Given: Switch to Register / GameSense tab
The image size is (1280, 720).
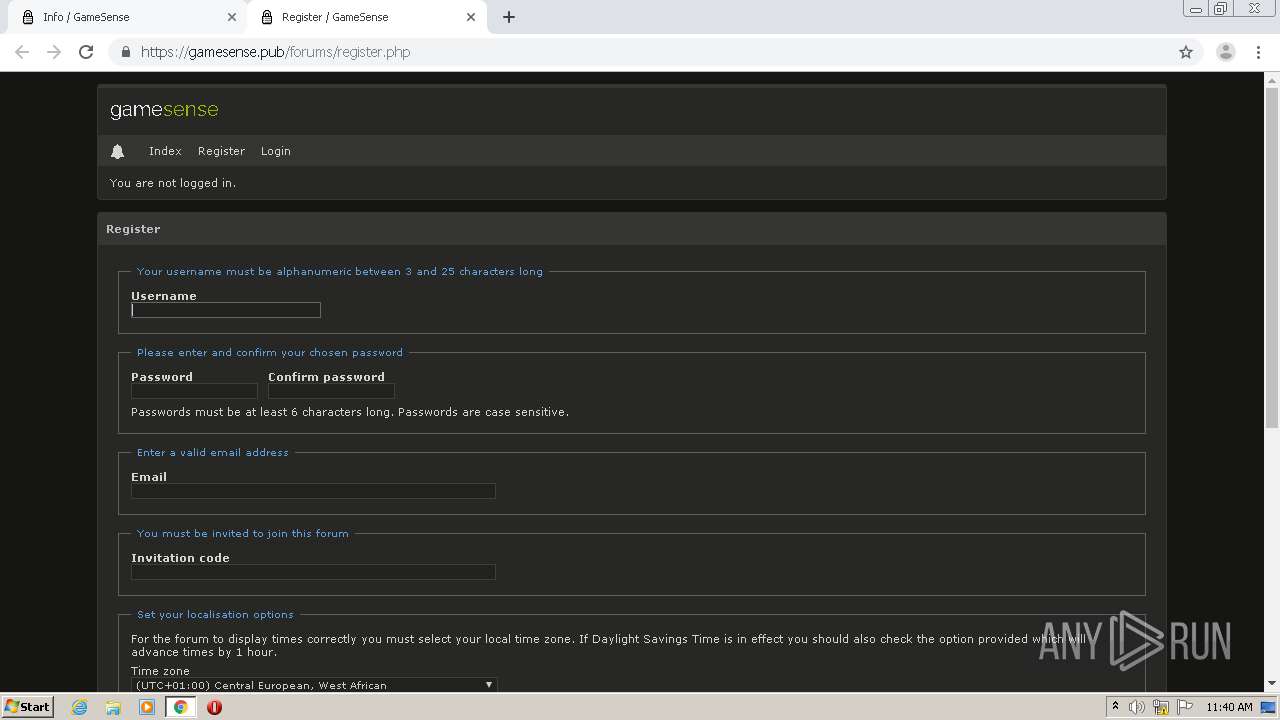Looking at the screenshot, I should tap(366, 17).
